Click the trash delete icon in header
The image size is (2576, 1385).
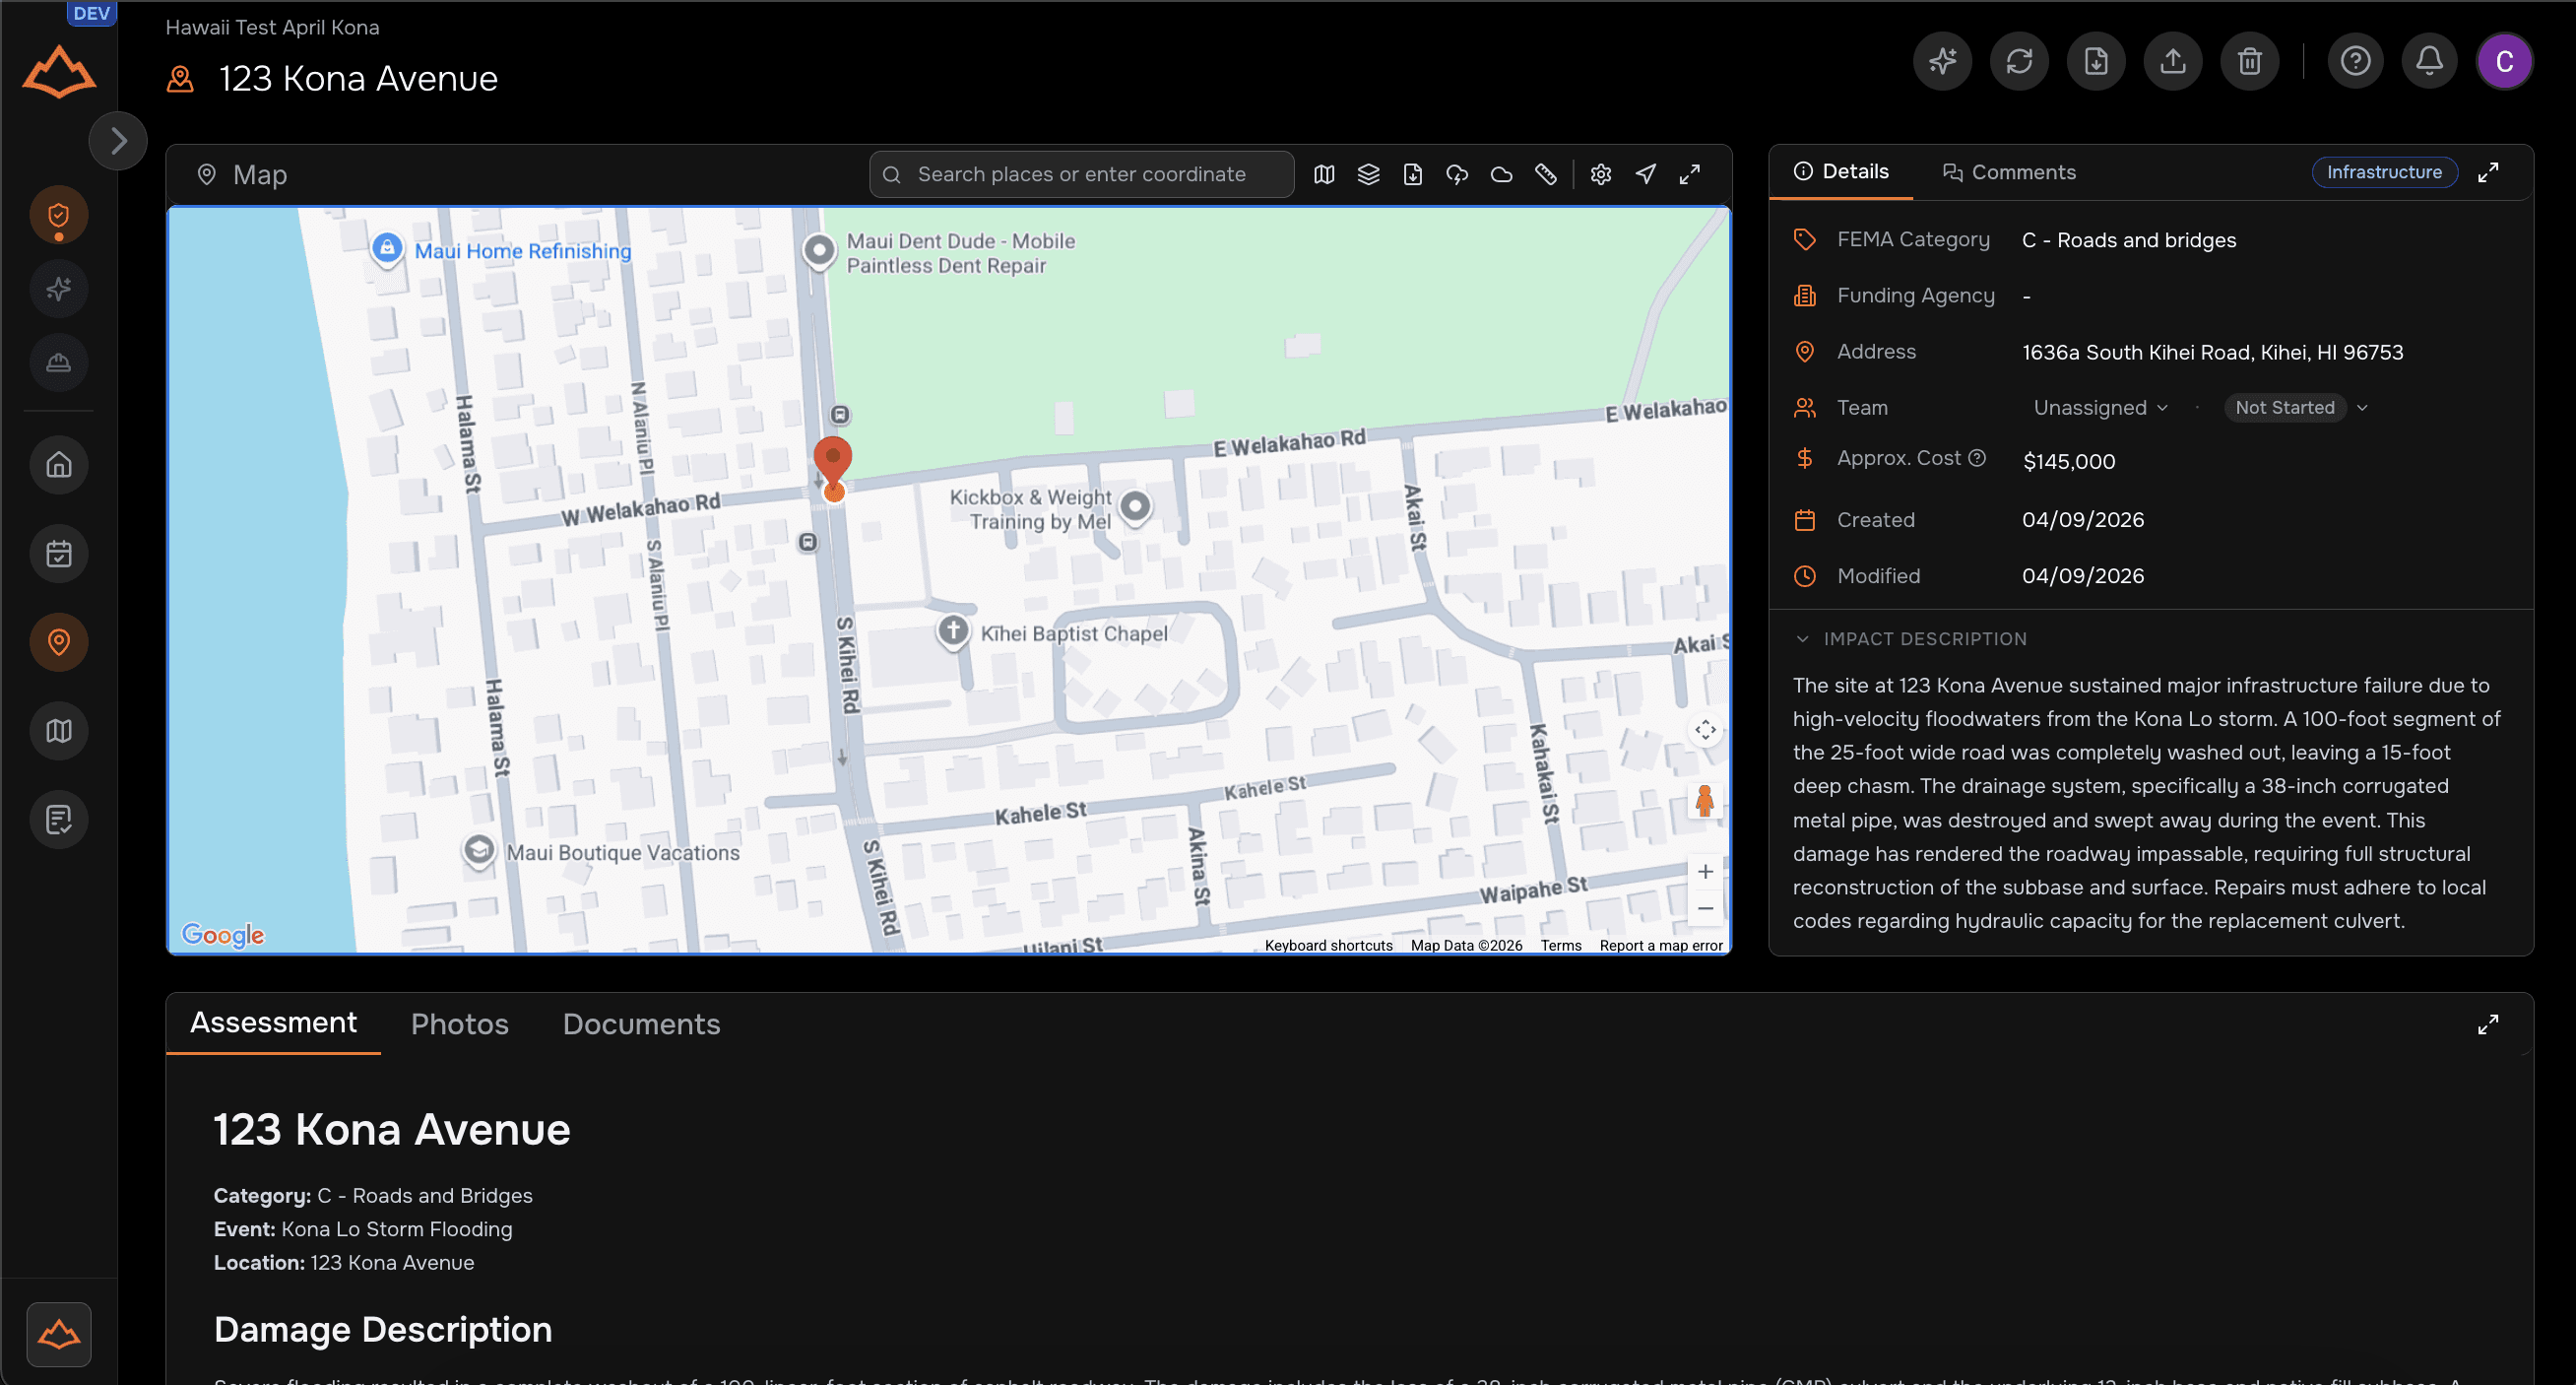(x=2249, y=62)
